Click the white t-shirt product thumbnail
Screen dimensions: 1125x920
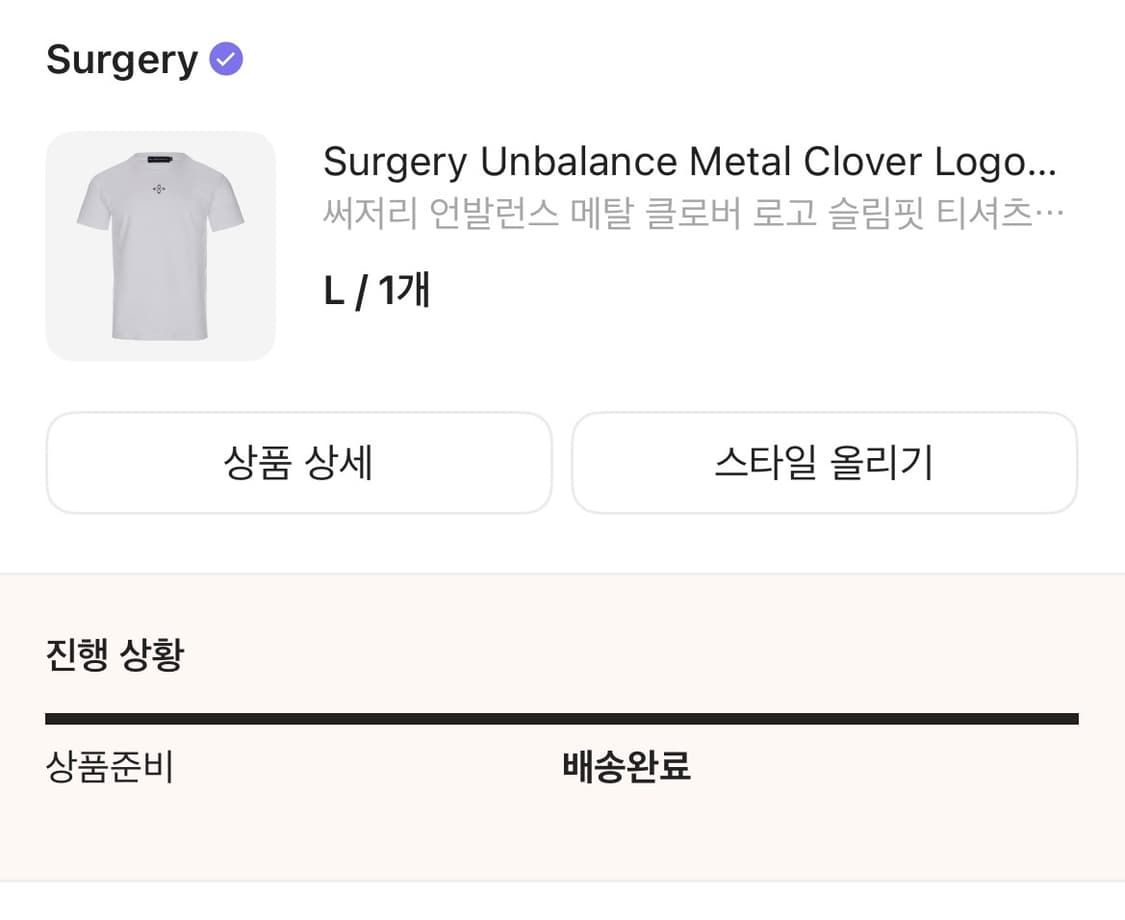(160, 245)
